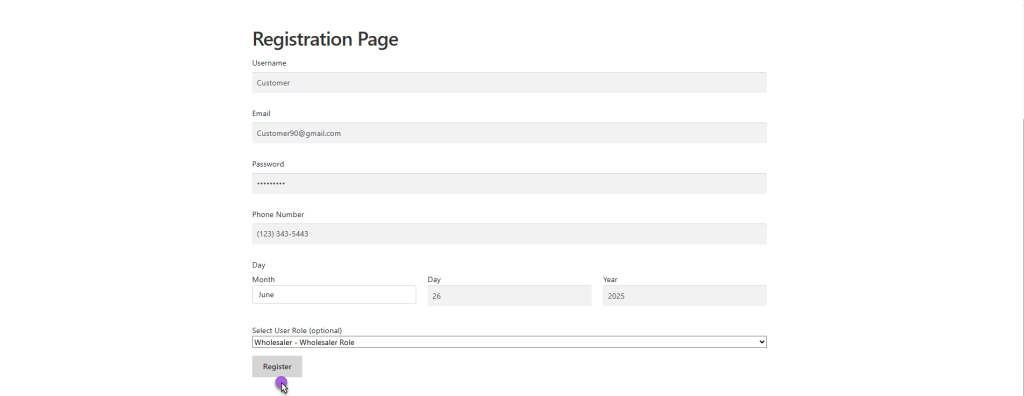Click the Password label text
Screen dimensions: 1024x396
pyautogui.click(x=268, y=164)
